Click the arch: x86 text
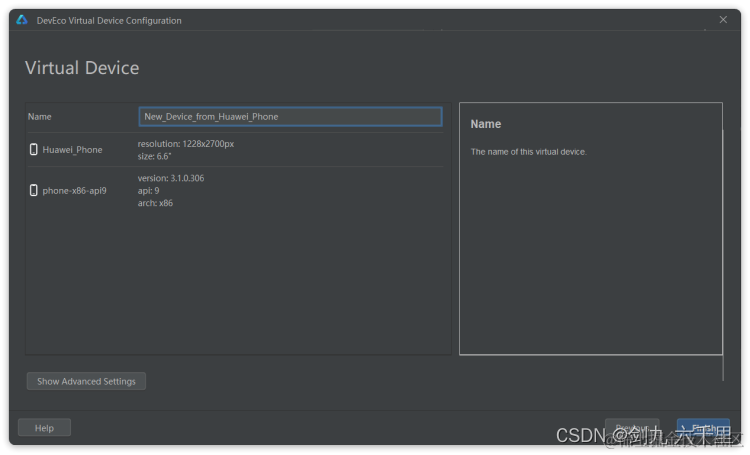 [x=155, y=203]
